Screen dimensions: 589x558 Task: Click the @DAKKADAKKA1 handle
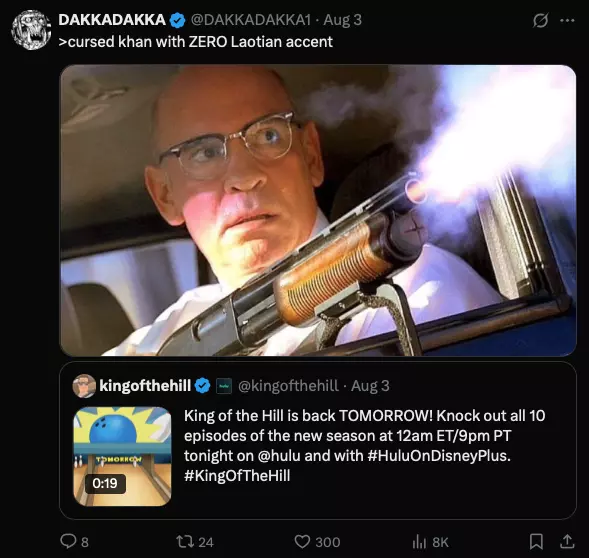(251, 20)
